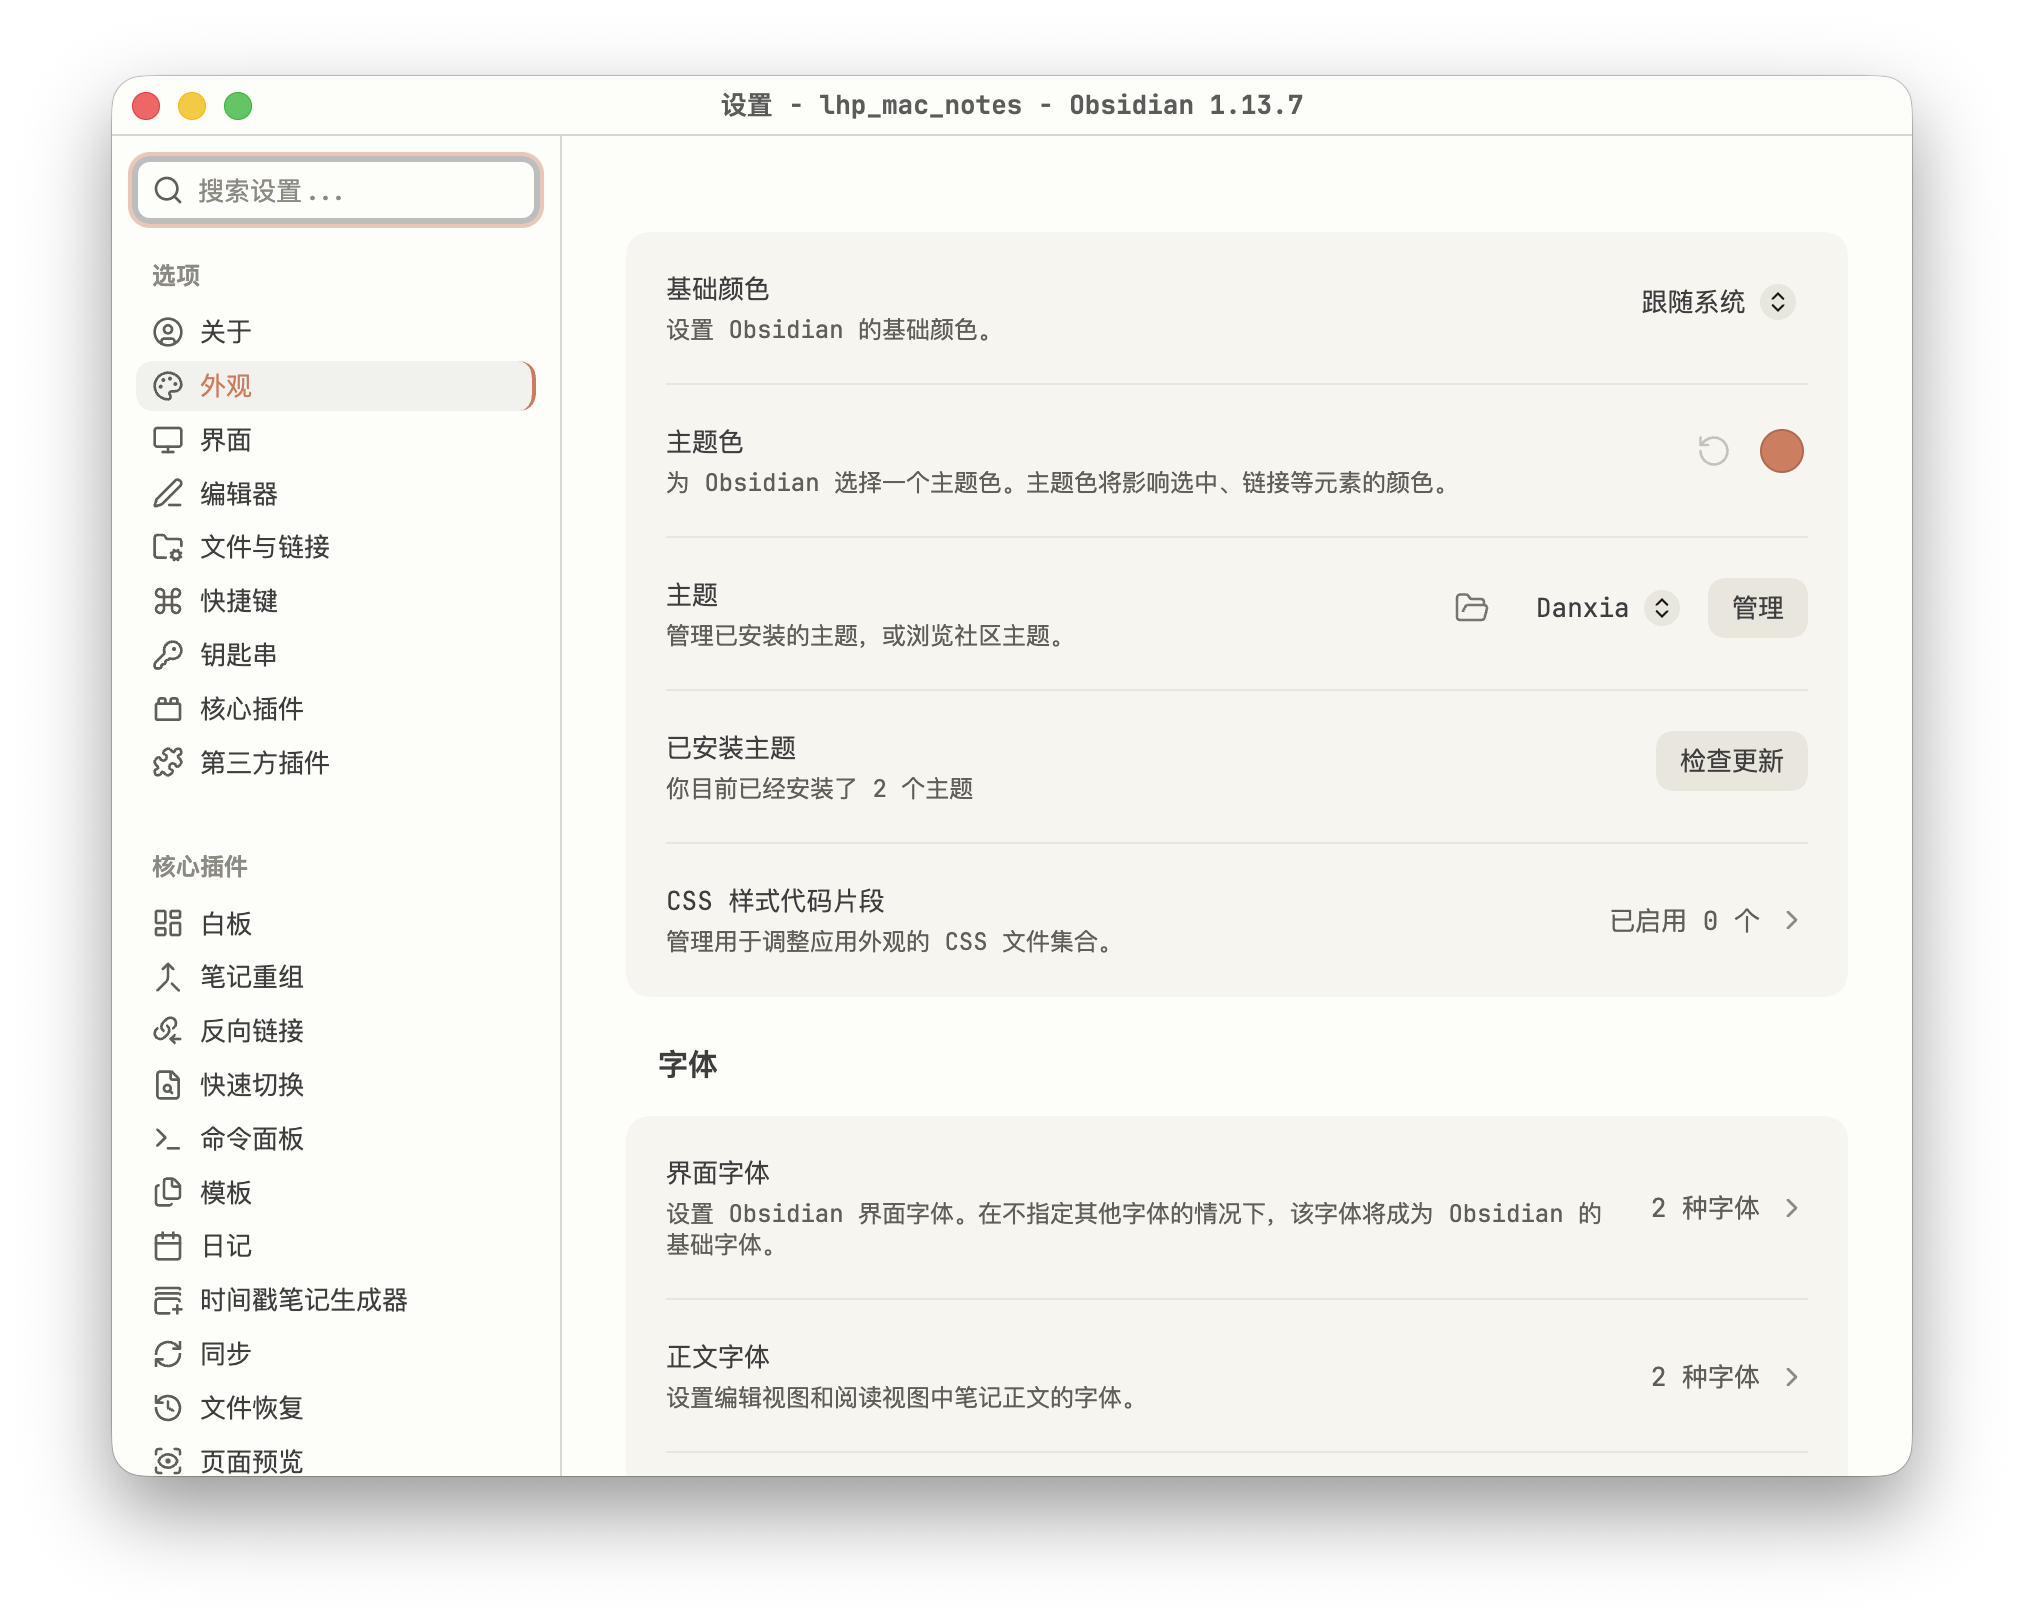Click the 检查更新 button
Image resolution: width=2024 pixels, height=1624 pixels.
[1731, 761]
